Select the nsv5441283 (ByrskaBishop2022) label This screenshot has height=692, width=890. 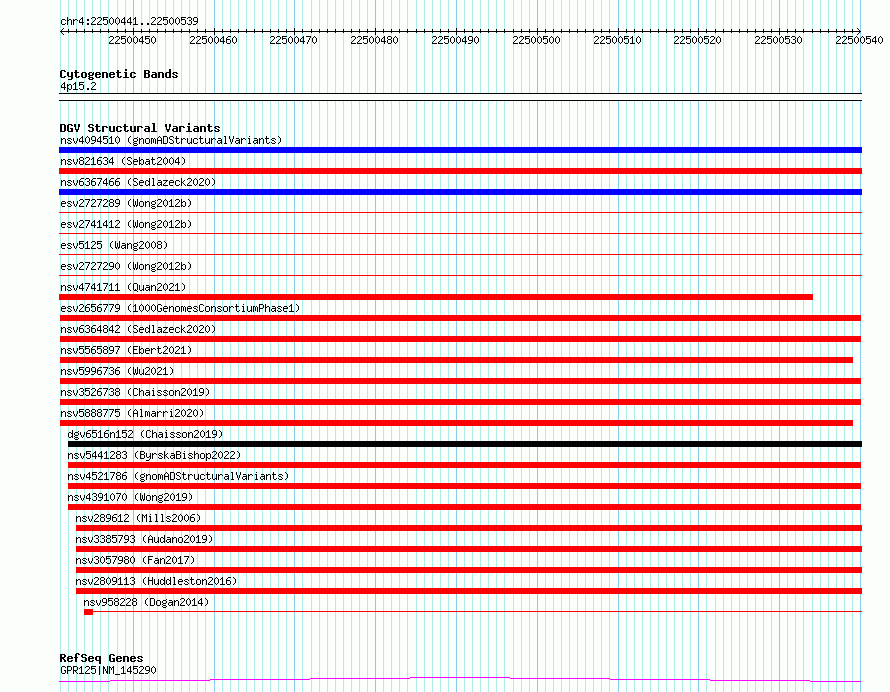point(154,455)
